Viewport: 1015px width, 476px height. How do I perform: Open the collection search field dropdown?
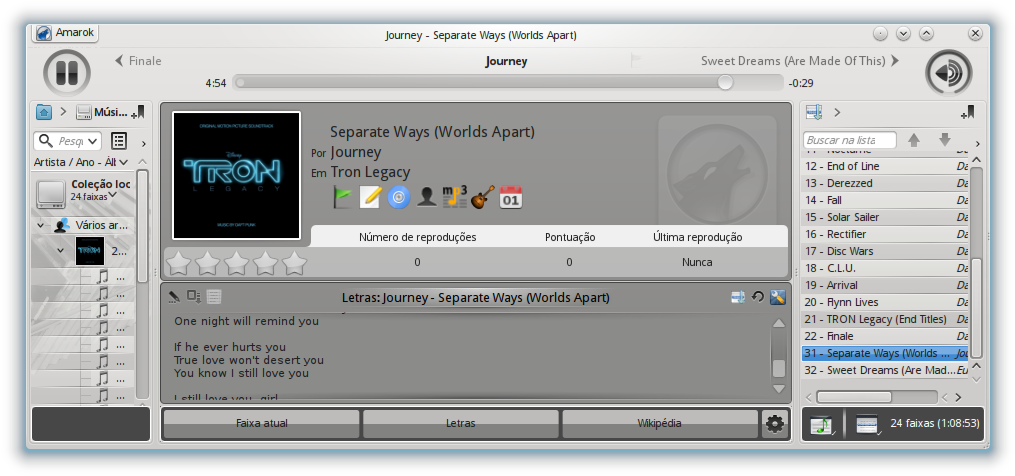tap(93, 141)
